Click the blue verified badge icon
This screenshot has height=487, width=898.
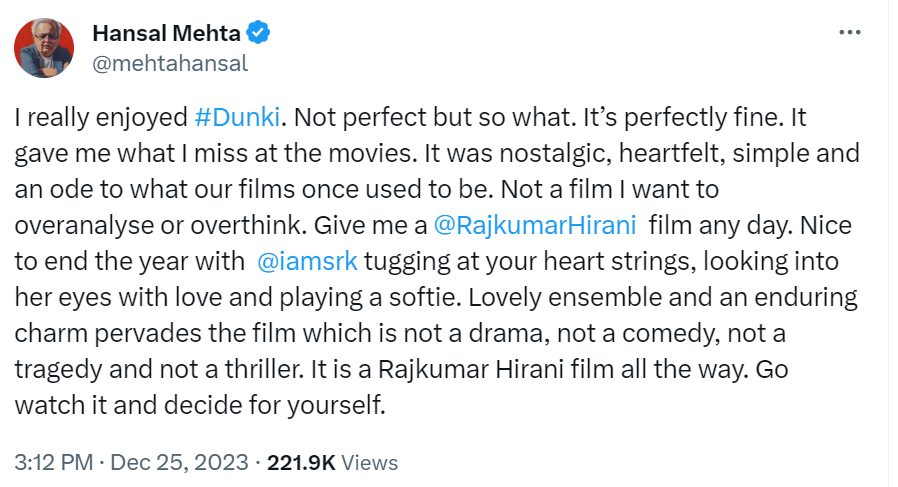click(258, 33)
